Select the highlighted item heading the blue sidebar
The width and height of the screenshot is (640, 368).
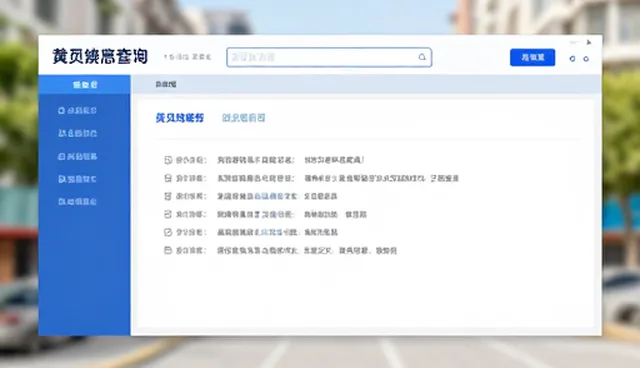click(84, 84)
